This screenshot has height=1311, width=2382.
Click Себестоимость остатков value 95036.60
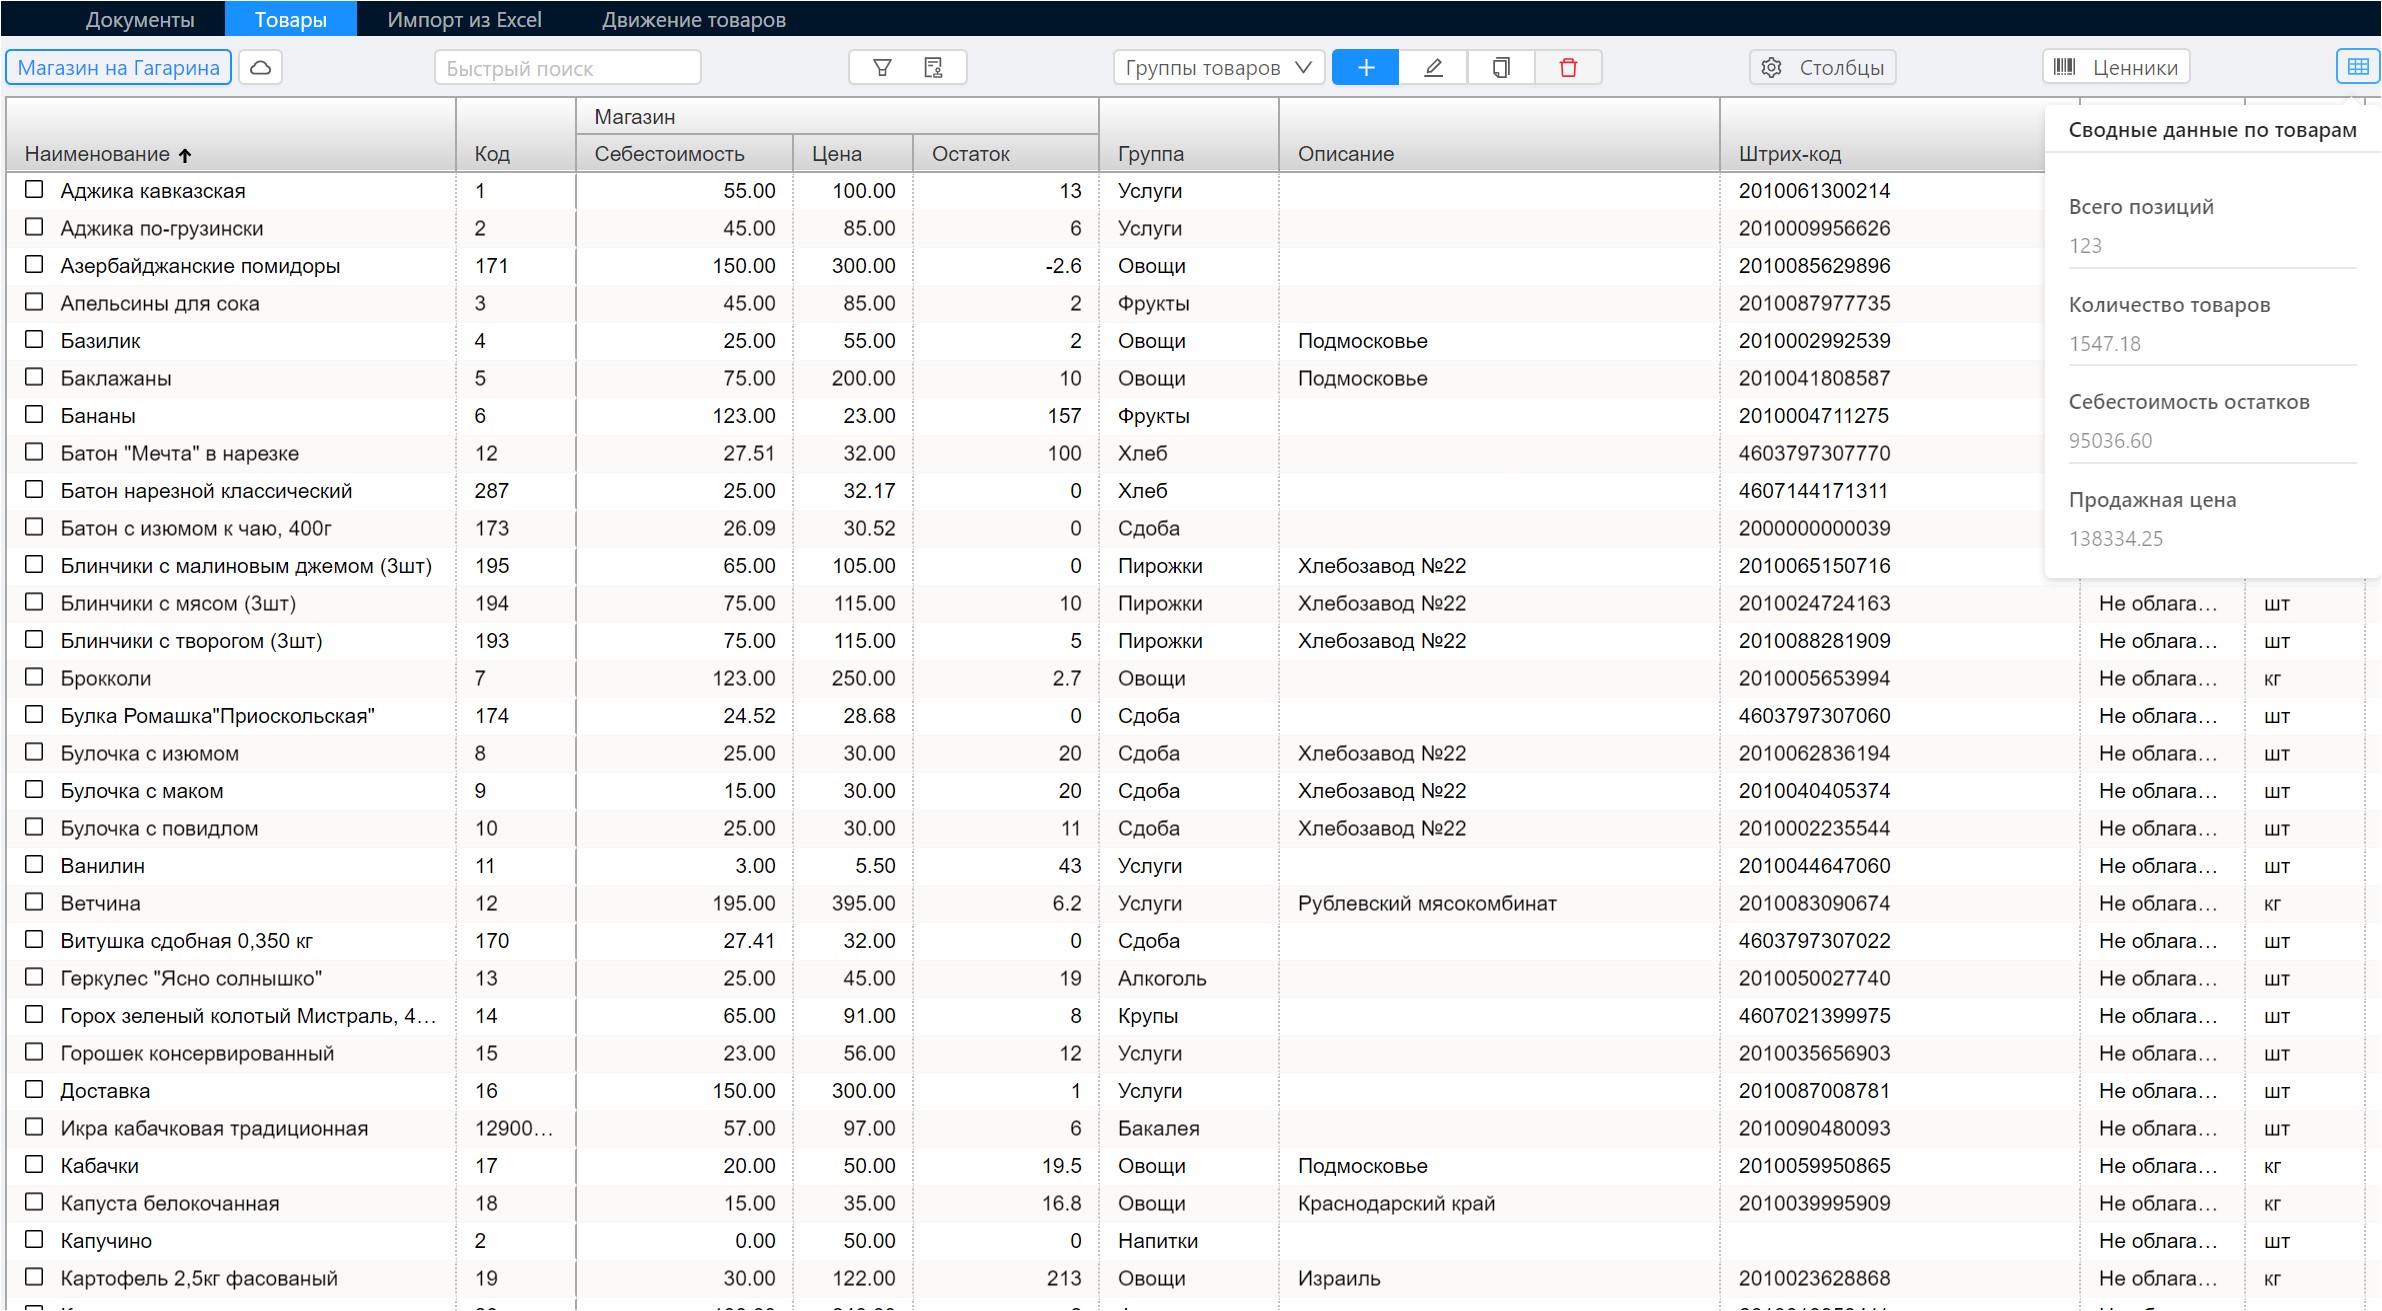[x=2110, y=441]
